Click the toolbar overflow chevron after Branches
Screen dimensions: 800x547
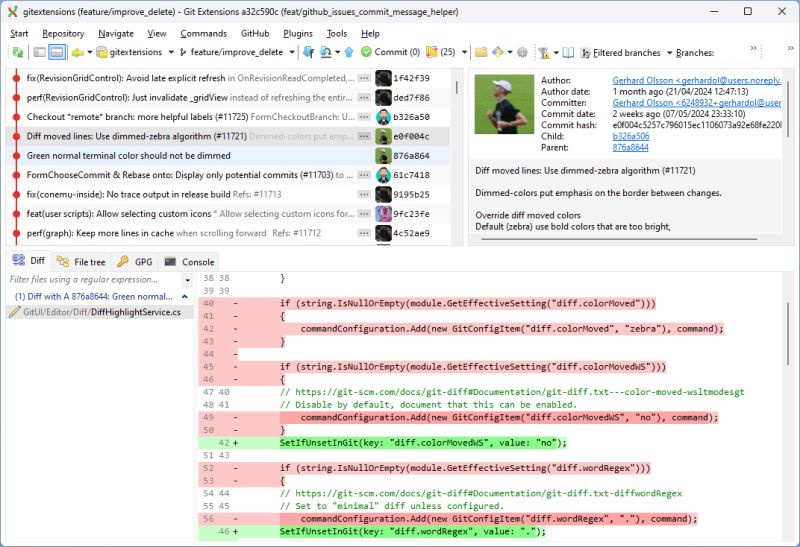(754, 48)
